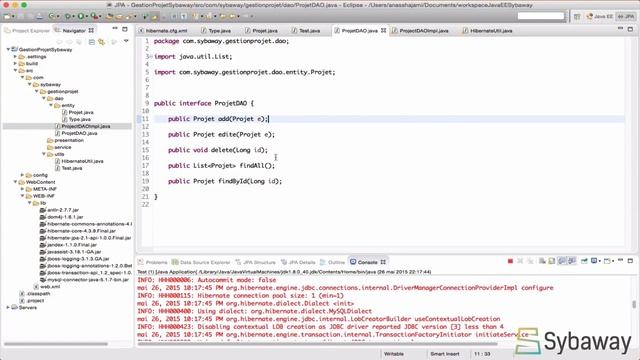Viewport: 640px width, 360px height.
Task: Minimize the Console panel
Action: (x=620, y=260)
